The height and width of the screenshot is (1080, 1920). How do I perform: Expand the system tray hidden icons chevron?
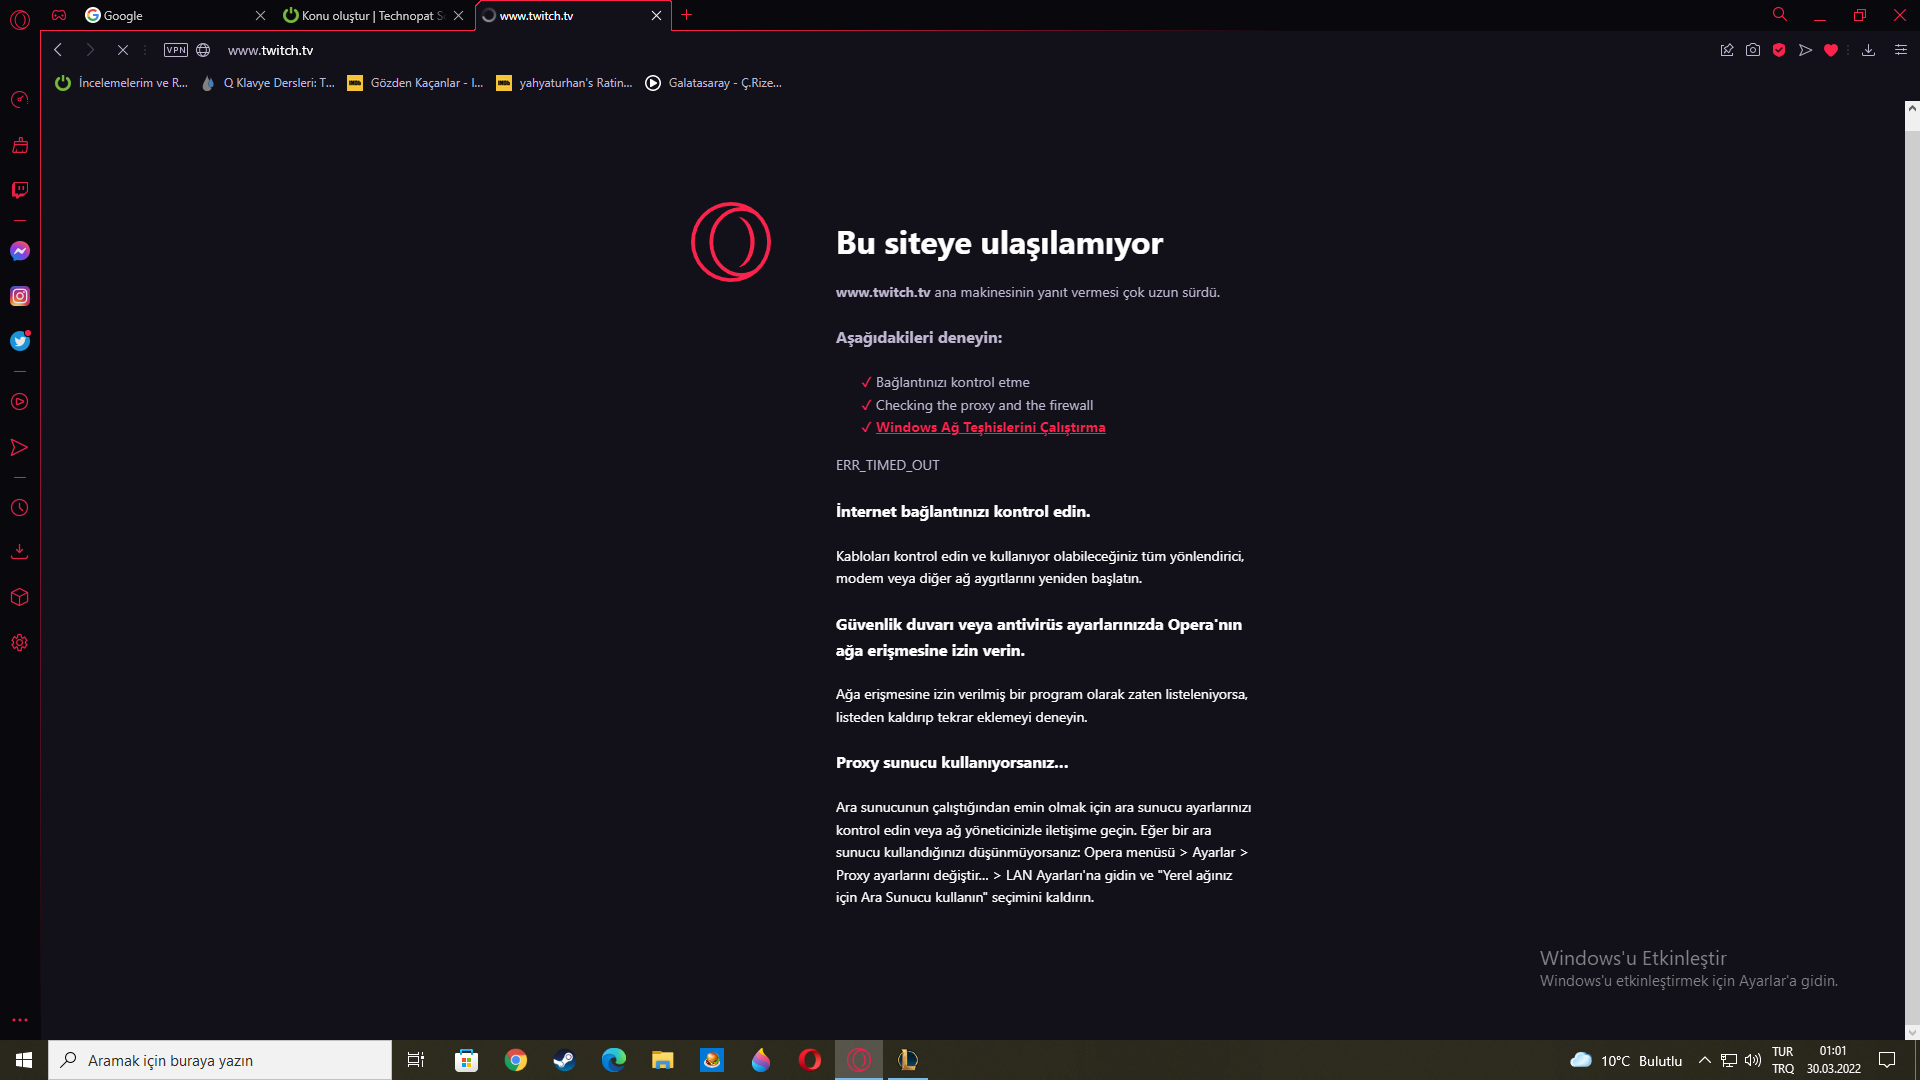[x=1705, y=1060]
